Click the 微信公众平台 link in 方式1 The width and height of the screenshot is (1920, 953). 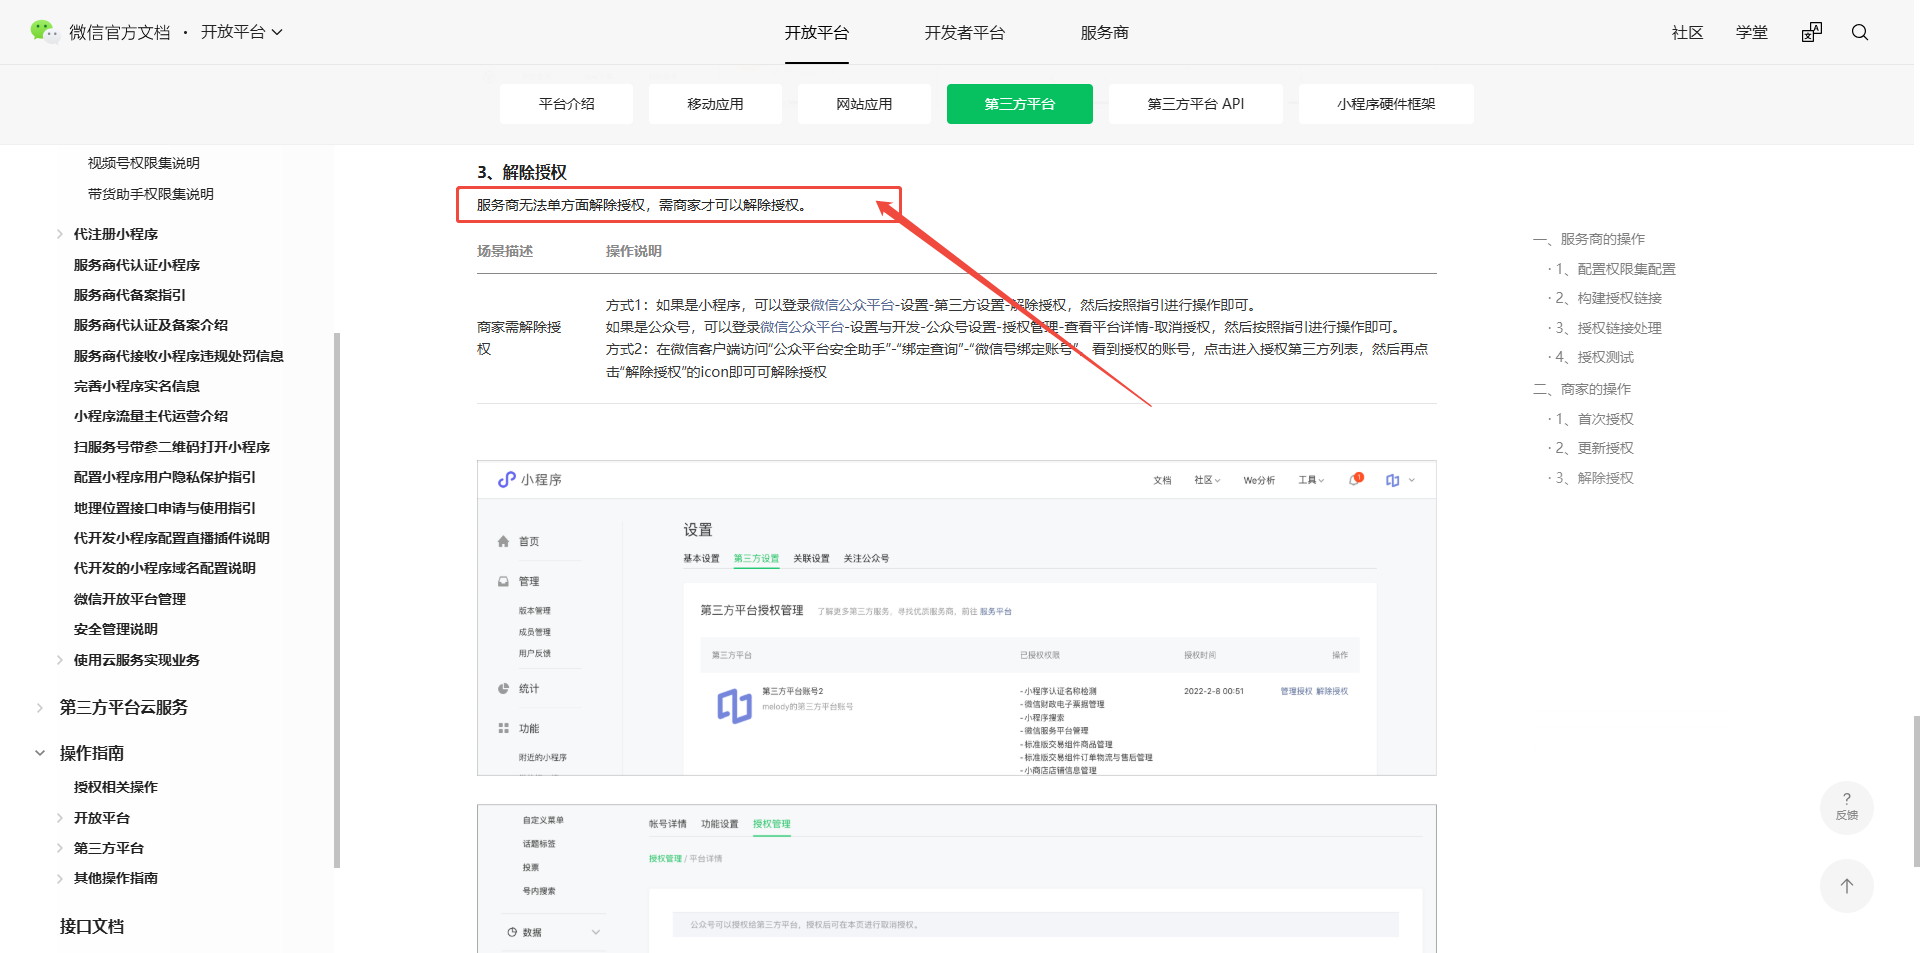[852, 305]
